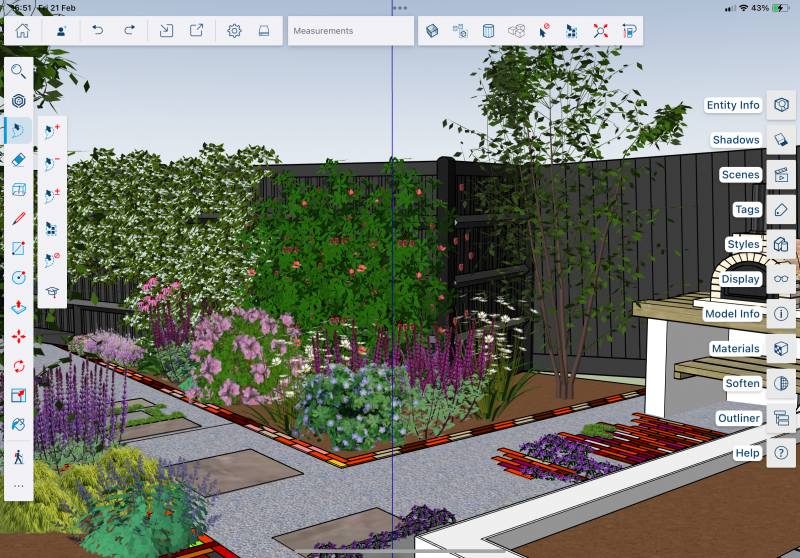Go to the Home screen
Image resolution: width=800 pixels, height=558 pixels.
click(x=22, y=31)
